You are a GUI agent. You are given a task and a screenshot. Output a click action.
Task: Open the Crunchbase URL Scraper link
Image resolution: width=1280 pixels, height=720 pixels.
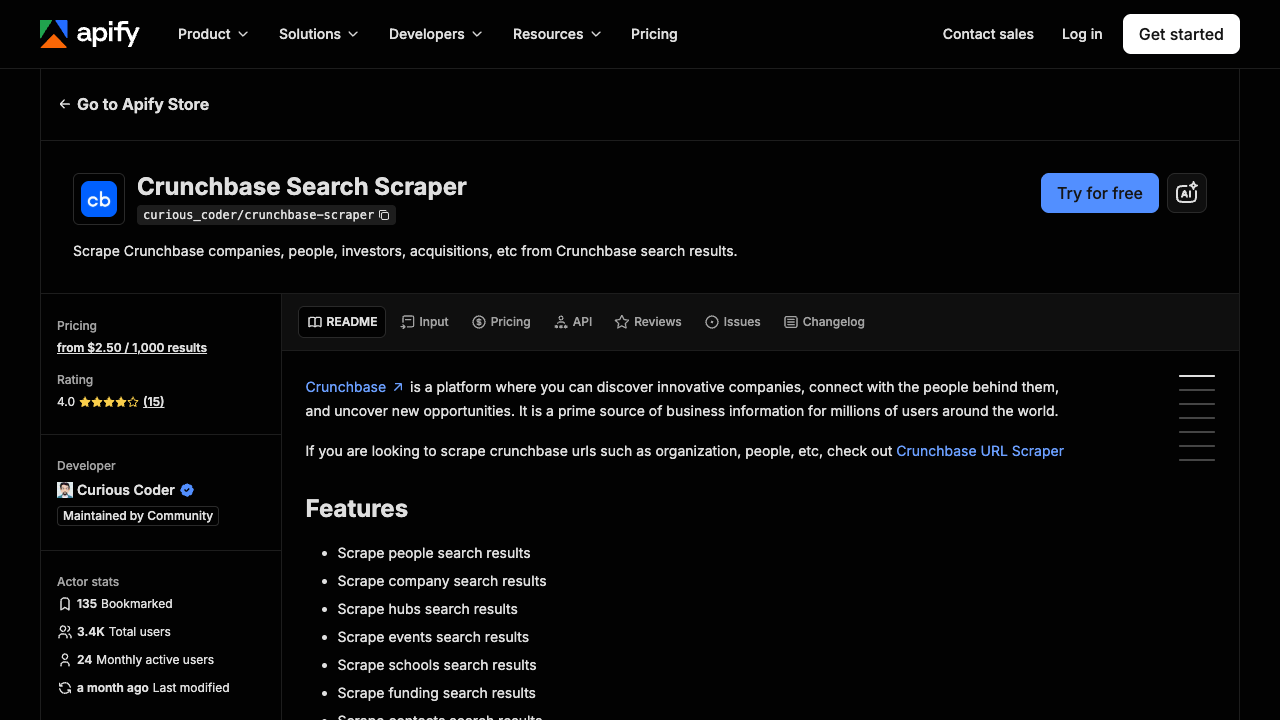pyautogui.click(x=980, y=451)
